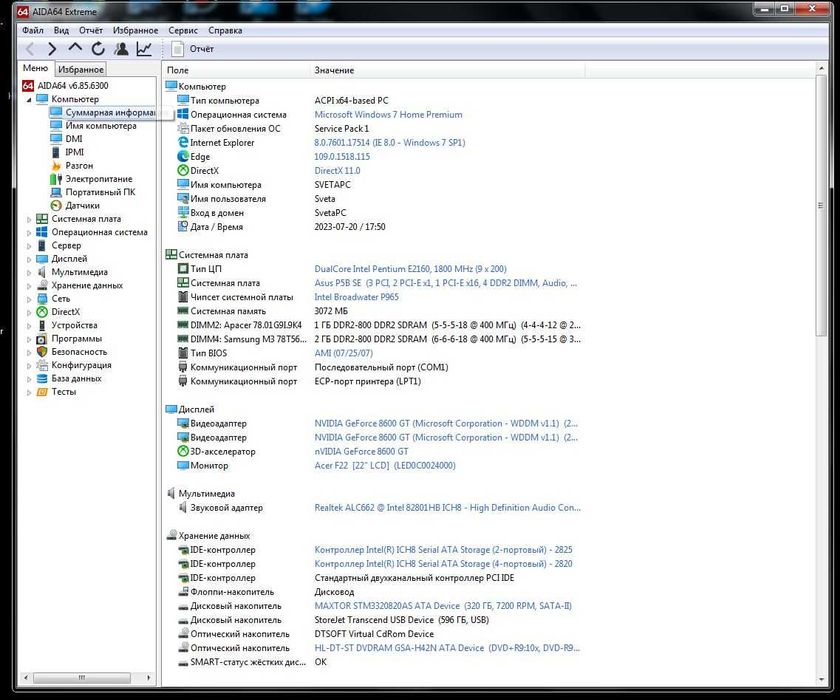Click tree panel scroll right arrow

coord(148,678)
